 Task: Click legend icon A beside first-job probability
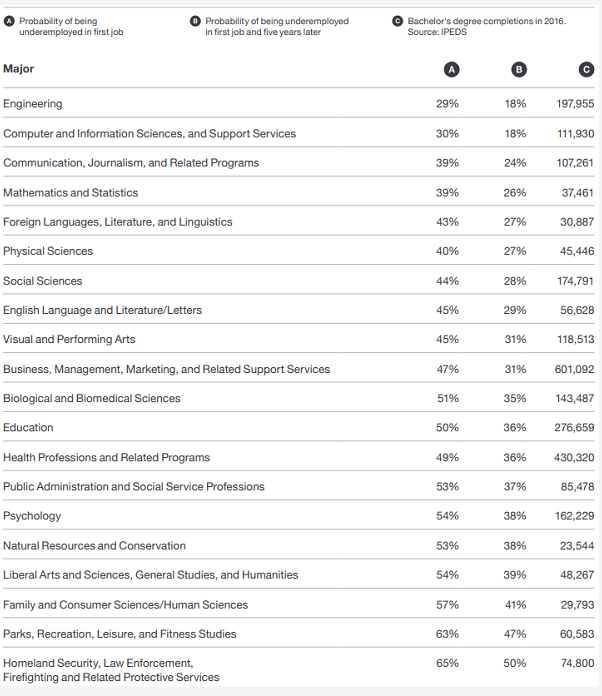9,21
